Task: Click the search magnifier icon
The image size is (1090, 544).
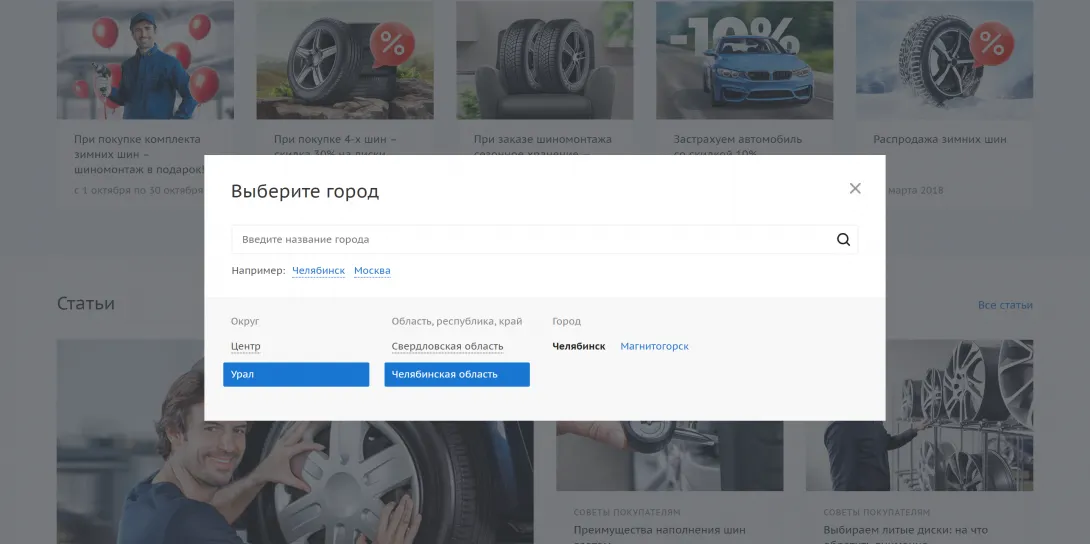Action: pyautogui.click(x=843, y=240)
